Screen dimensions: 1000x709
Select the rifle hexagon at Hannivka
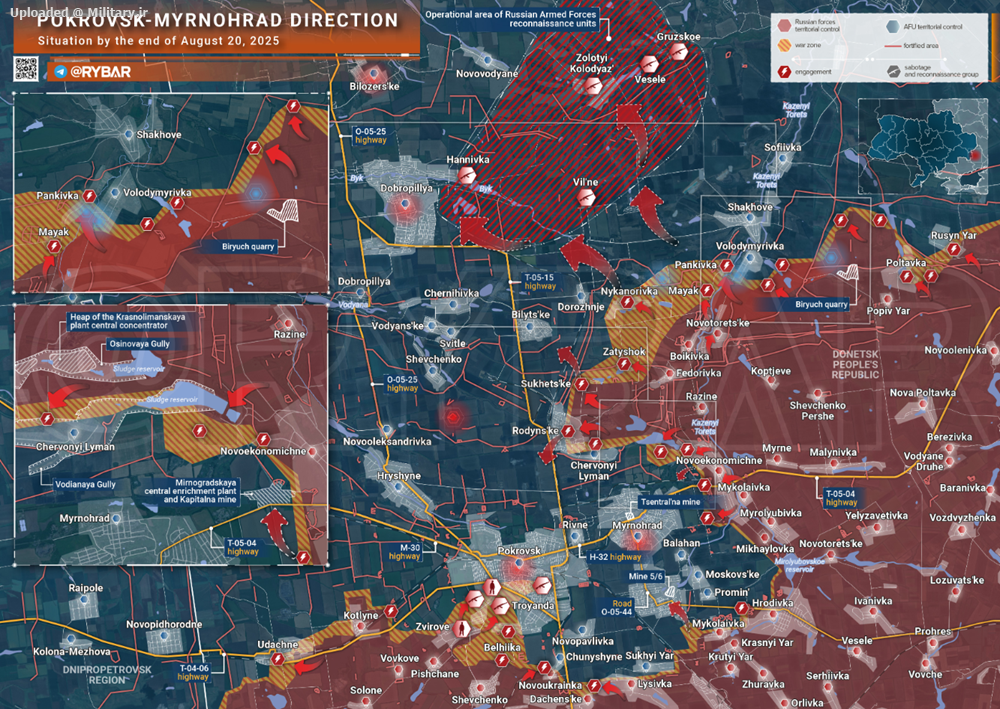pos(467,175)
